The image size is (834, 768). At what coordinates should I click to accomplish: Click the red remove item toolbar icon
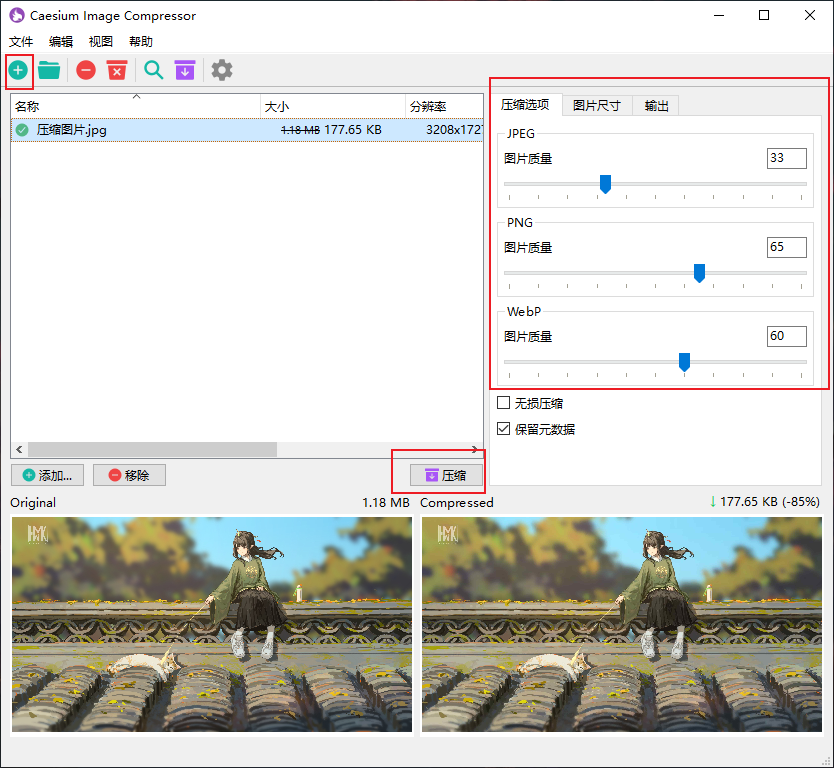[x=86, y=70]
